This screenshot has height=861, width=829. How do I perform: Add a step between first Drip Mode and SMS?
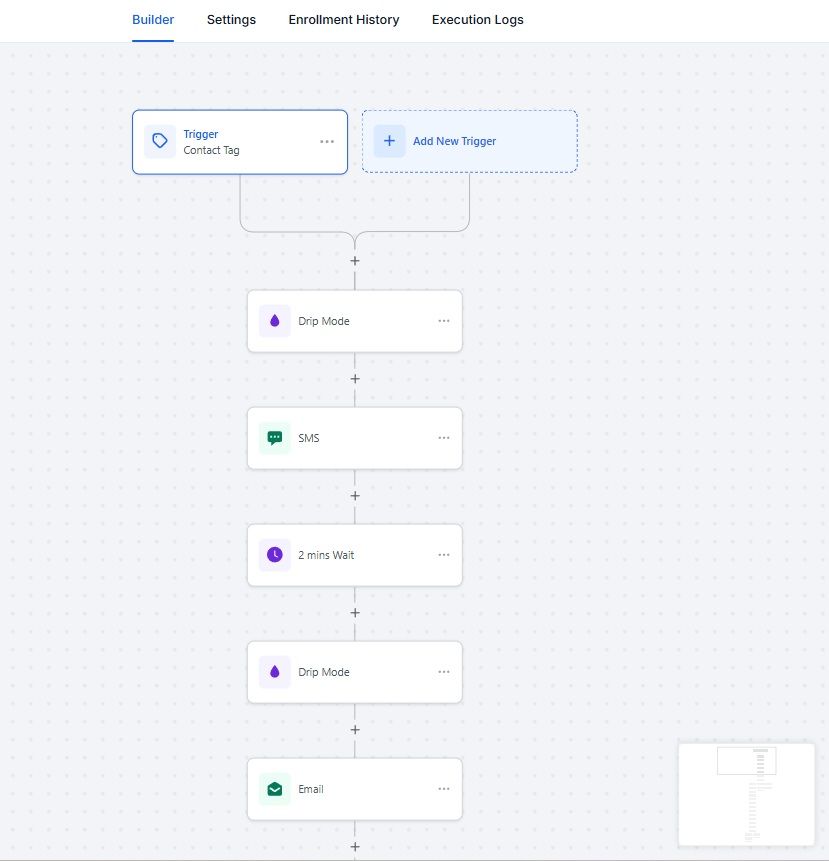pos(355,379)
